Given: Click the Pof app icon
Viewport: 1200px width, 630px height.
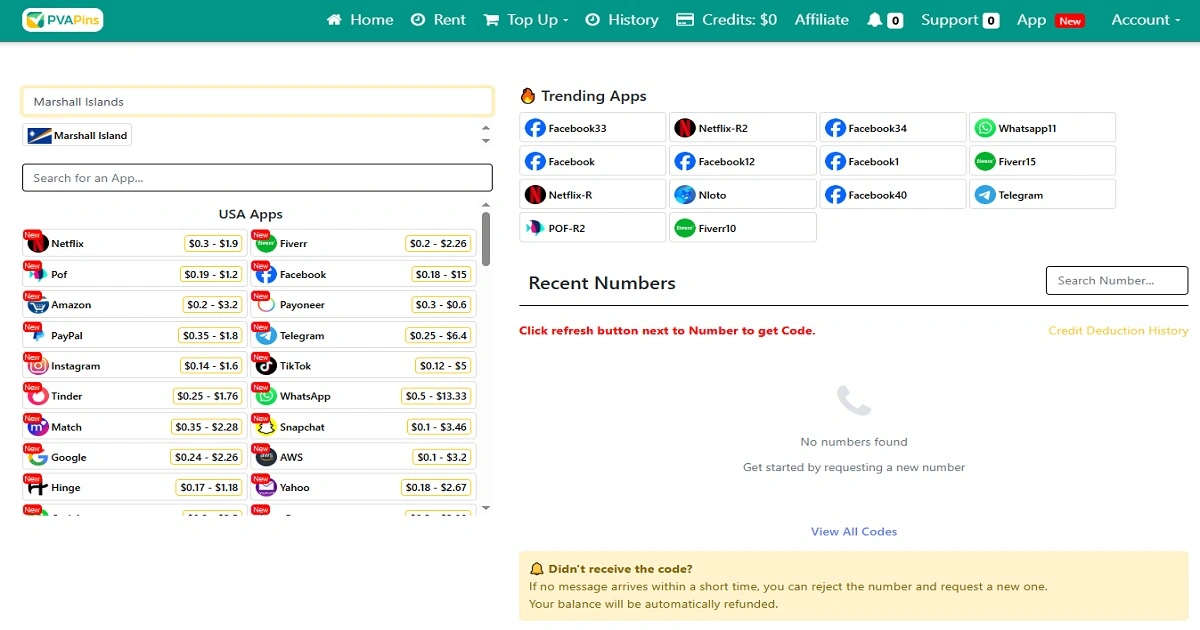Looking at the screenshot, I should point(38,274).
